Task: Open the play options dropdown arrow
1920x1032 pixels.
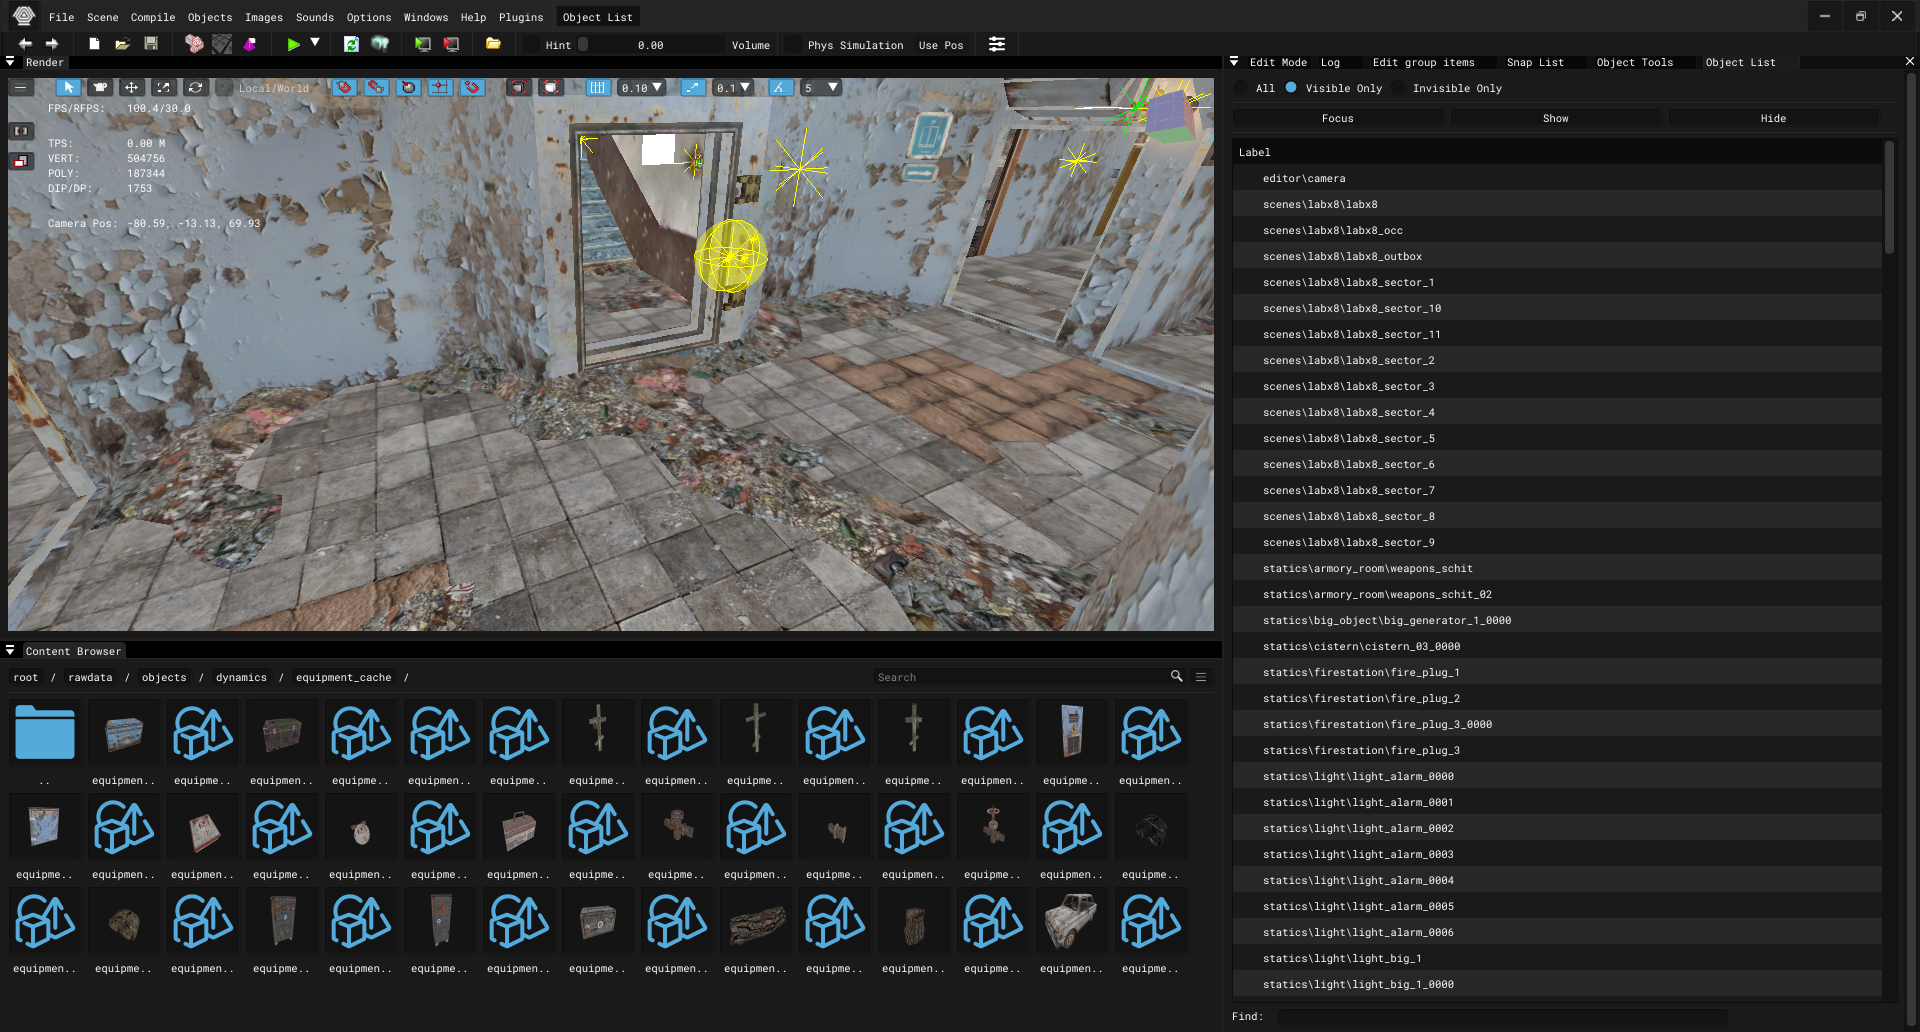Action: point(315,43)
